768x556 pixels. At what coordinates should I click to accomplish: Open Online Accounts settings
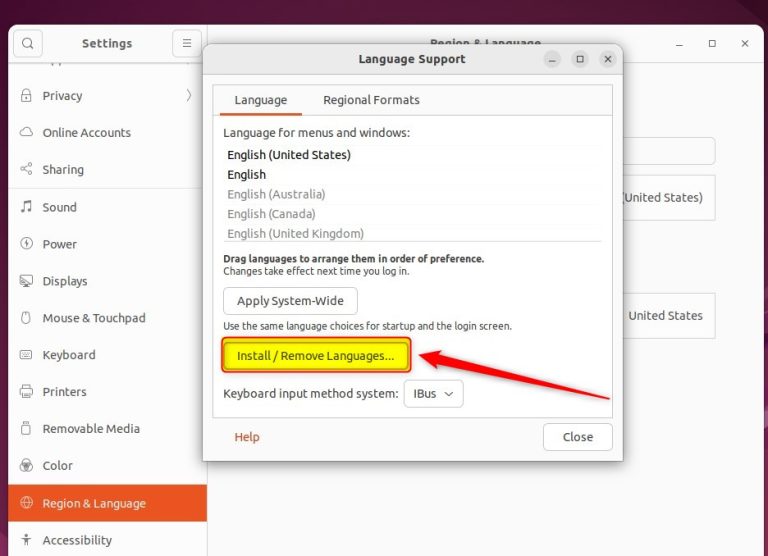[x=107, y=132]
